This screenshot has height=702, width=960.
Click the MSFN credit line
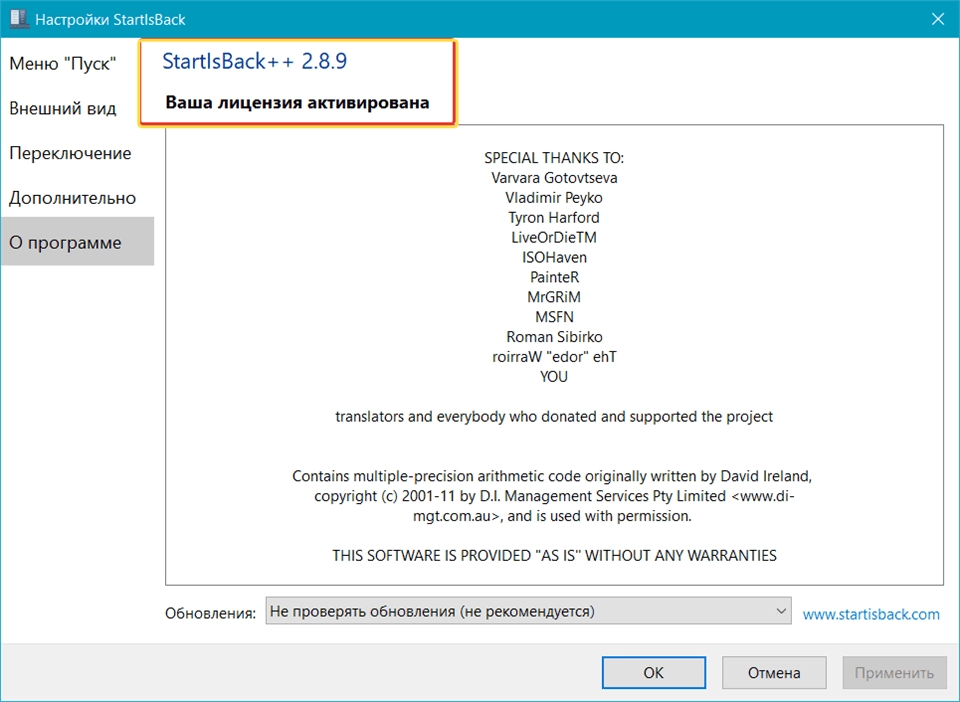554,317
